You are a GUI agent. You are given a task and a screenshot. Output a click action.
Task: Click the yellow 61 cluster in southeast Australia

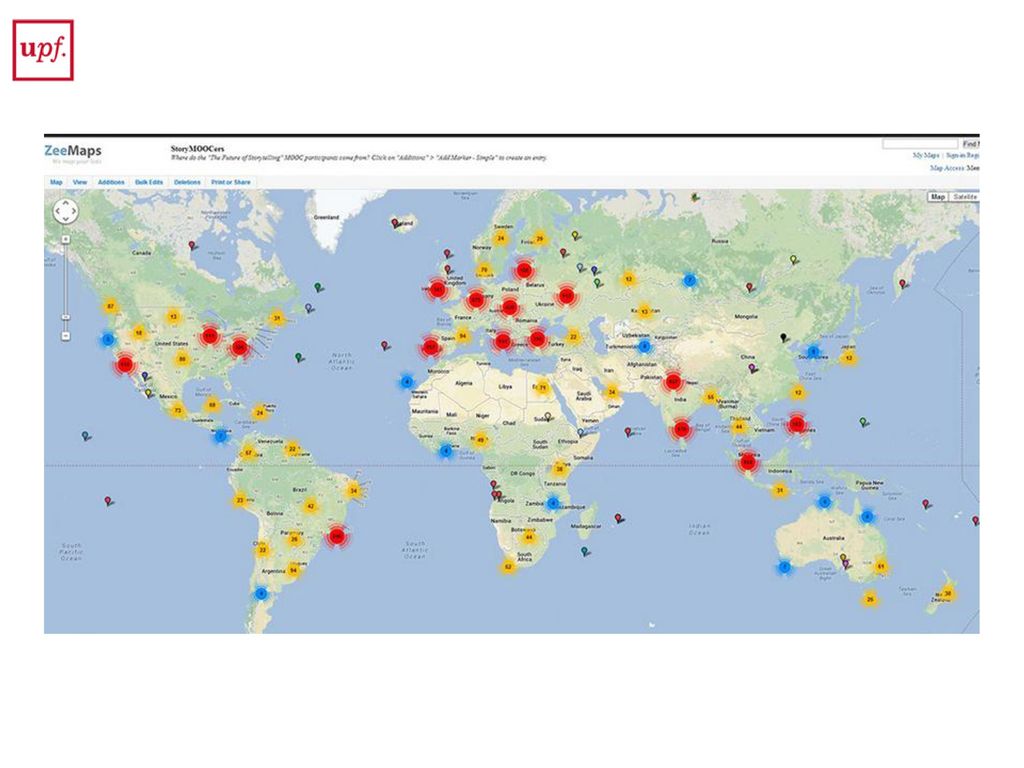[x=880, y=566]
